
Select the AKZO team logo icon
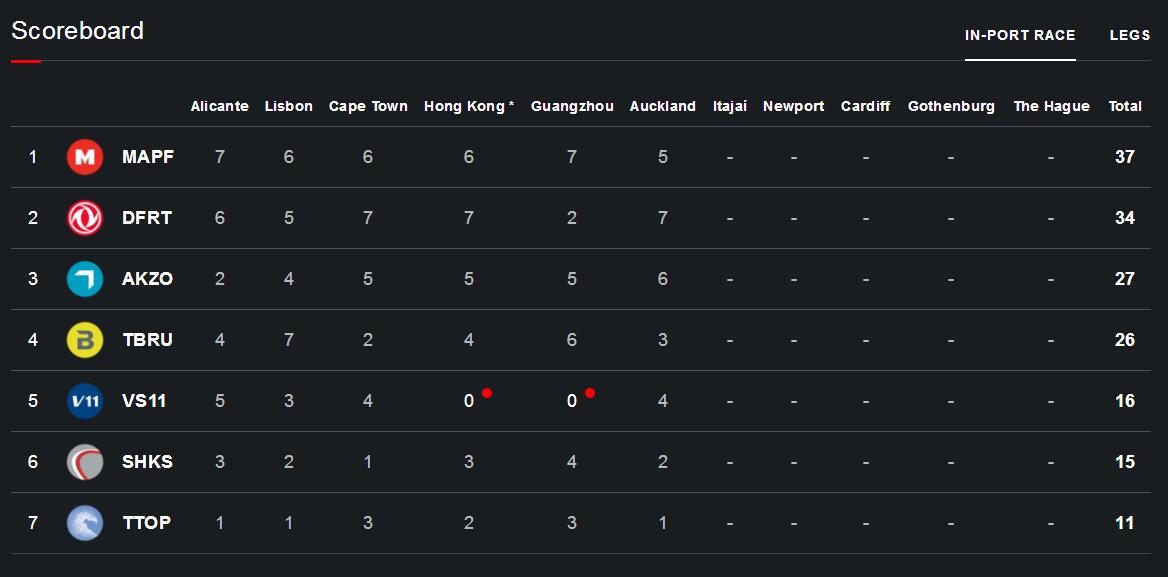85,279
